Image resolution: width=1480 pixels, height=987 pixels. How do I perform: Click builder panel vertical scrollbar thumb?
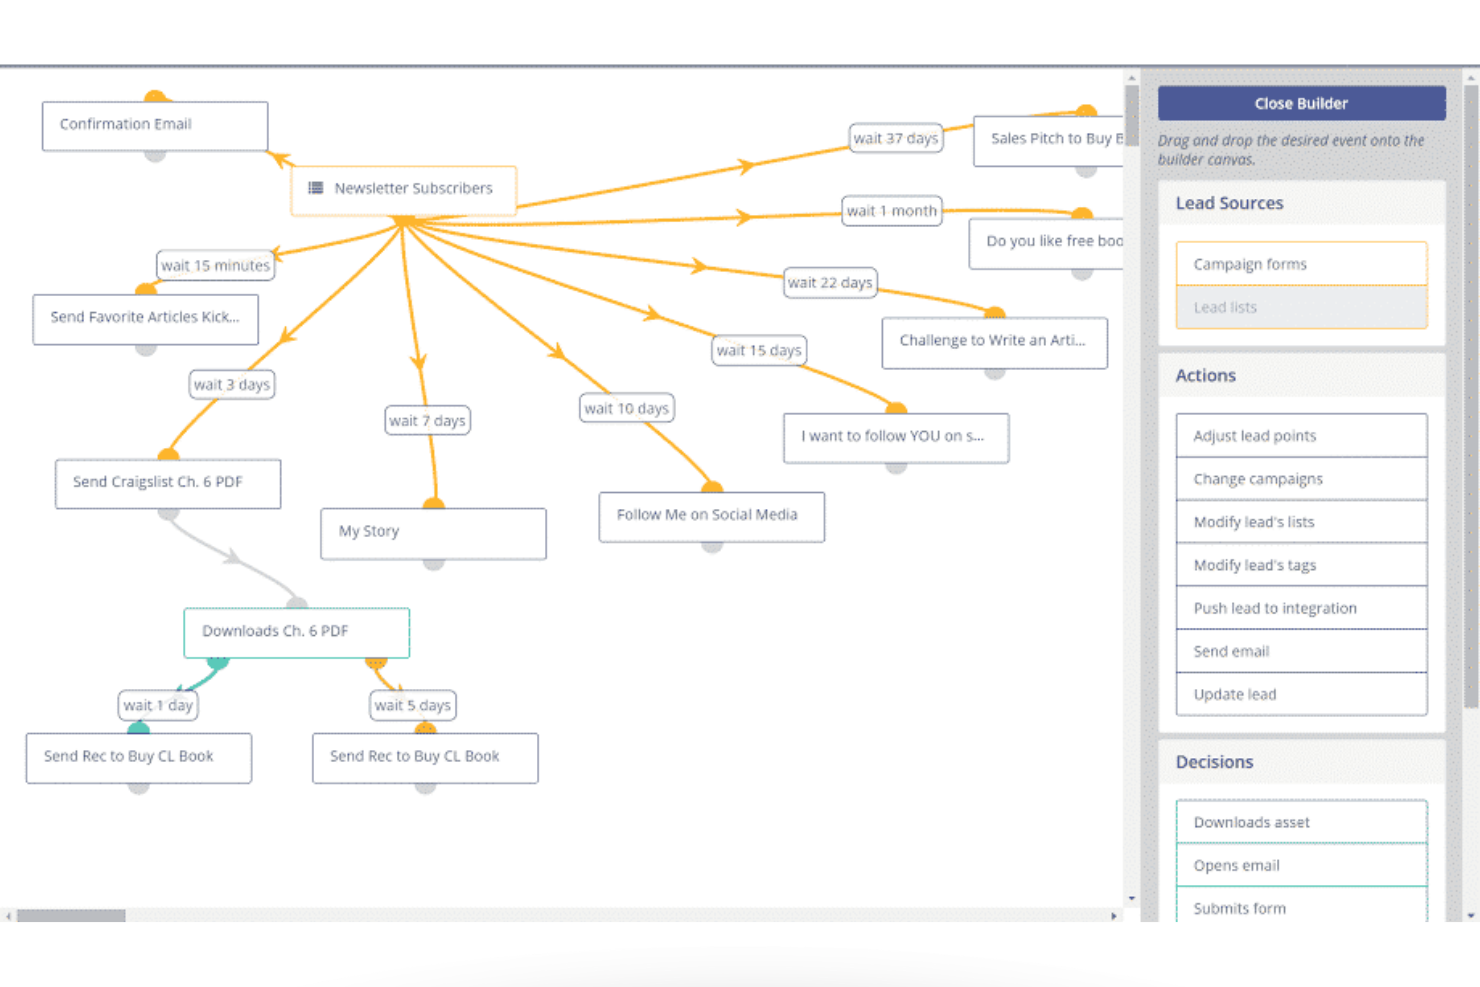tap(1471, 397)
